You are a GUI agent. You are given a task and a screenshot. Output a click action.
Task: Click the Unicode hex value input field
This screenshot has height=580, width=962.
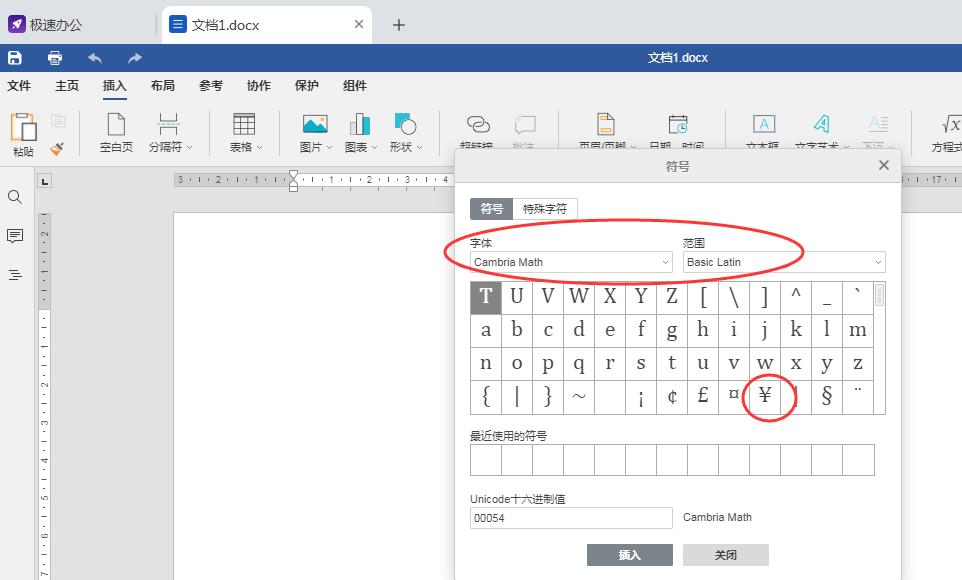click(x=571, y=518)
